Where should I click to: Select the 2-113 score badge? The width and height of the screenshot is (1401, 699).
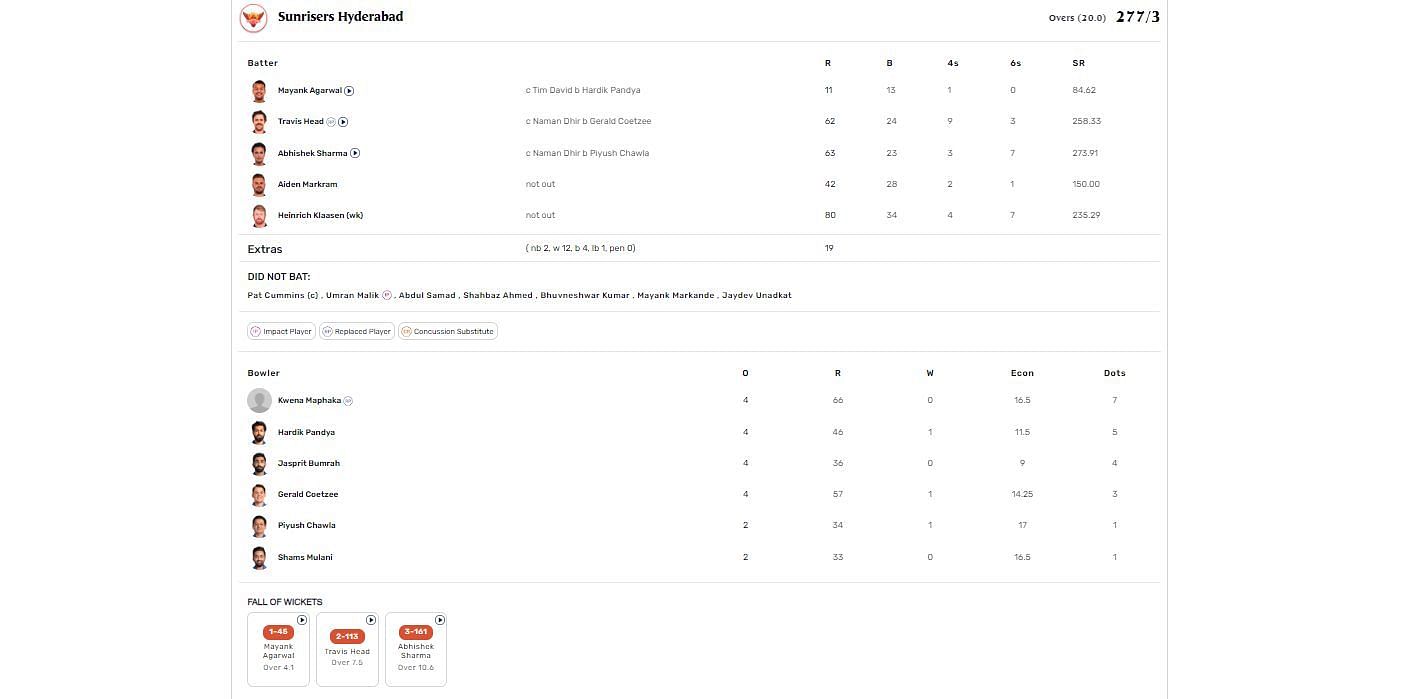[x=347, y=636]
